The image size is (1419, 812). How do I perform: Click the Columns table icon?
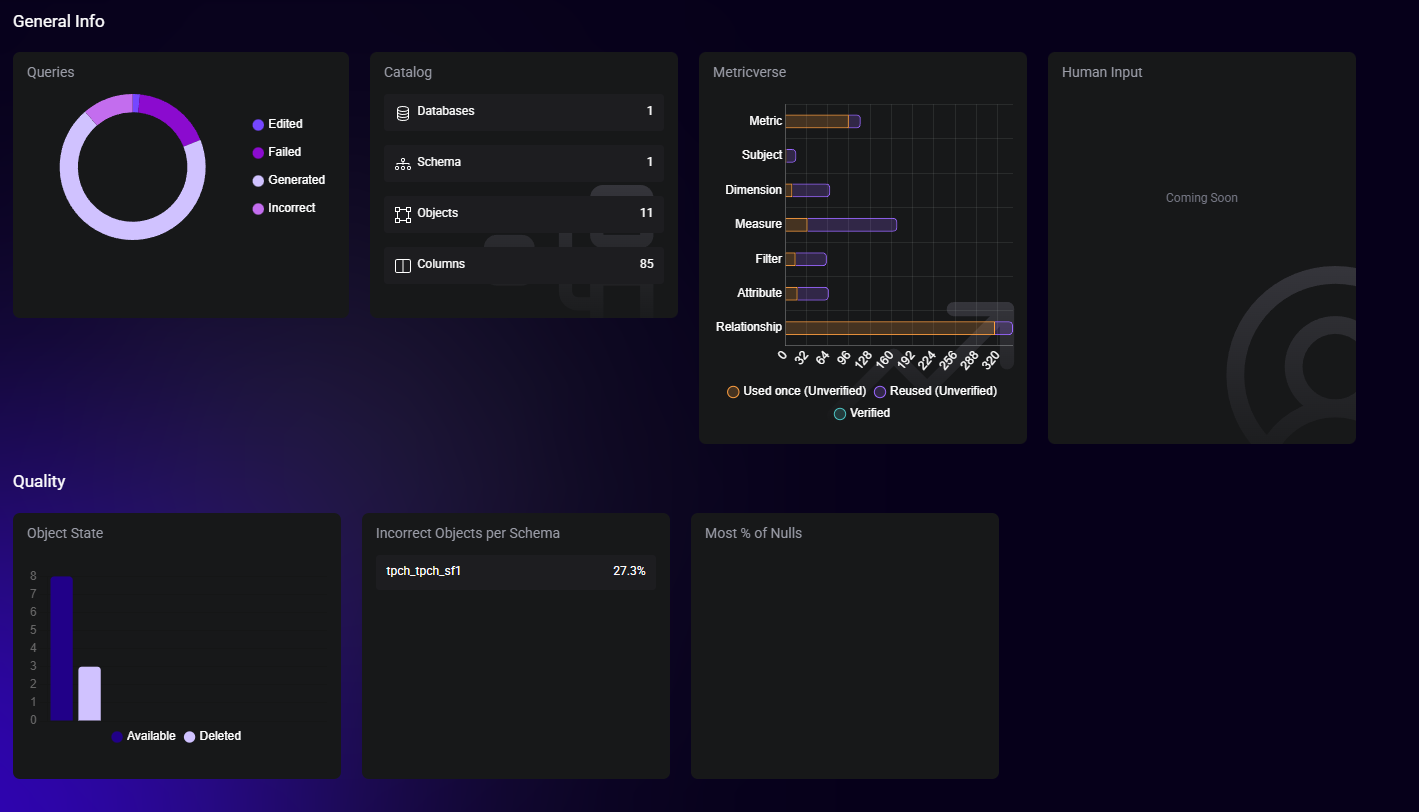click(x=403, y=265)
